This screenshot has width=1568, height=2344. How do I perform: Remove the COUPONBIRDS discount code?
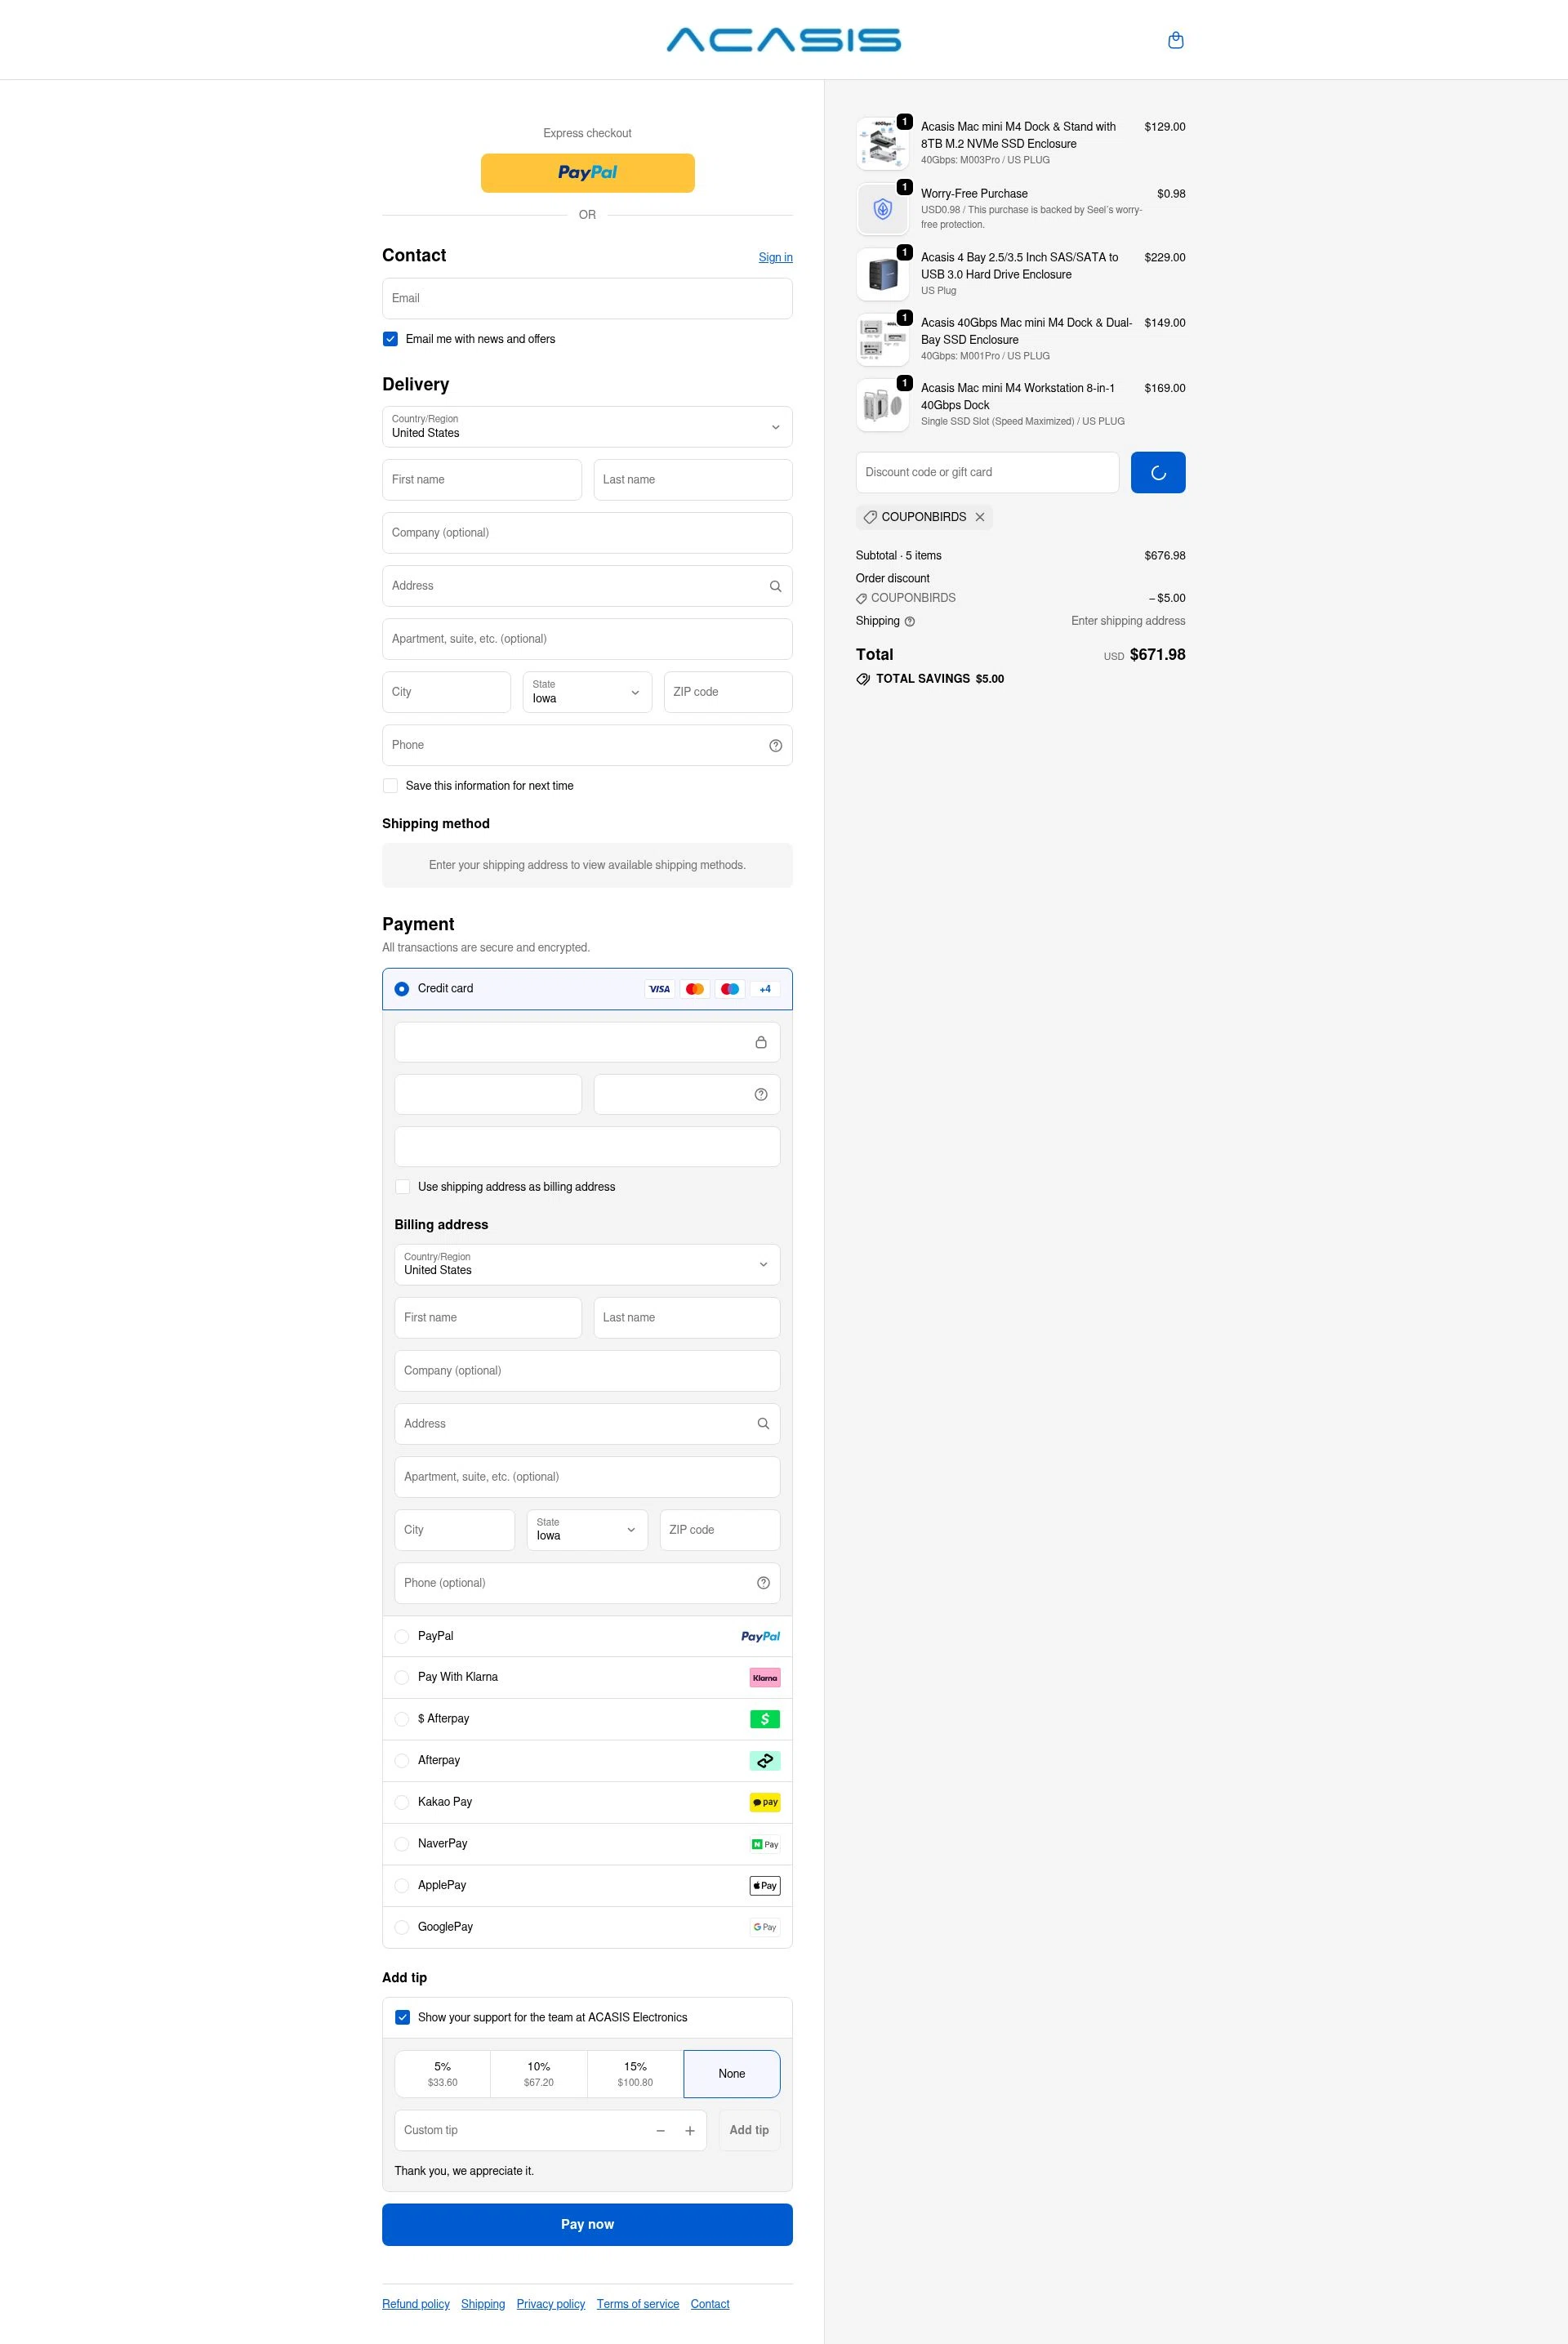coord(980,517)
